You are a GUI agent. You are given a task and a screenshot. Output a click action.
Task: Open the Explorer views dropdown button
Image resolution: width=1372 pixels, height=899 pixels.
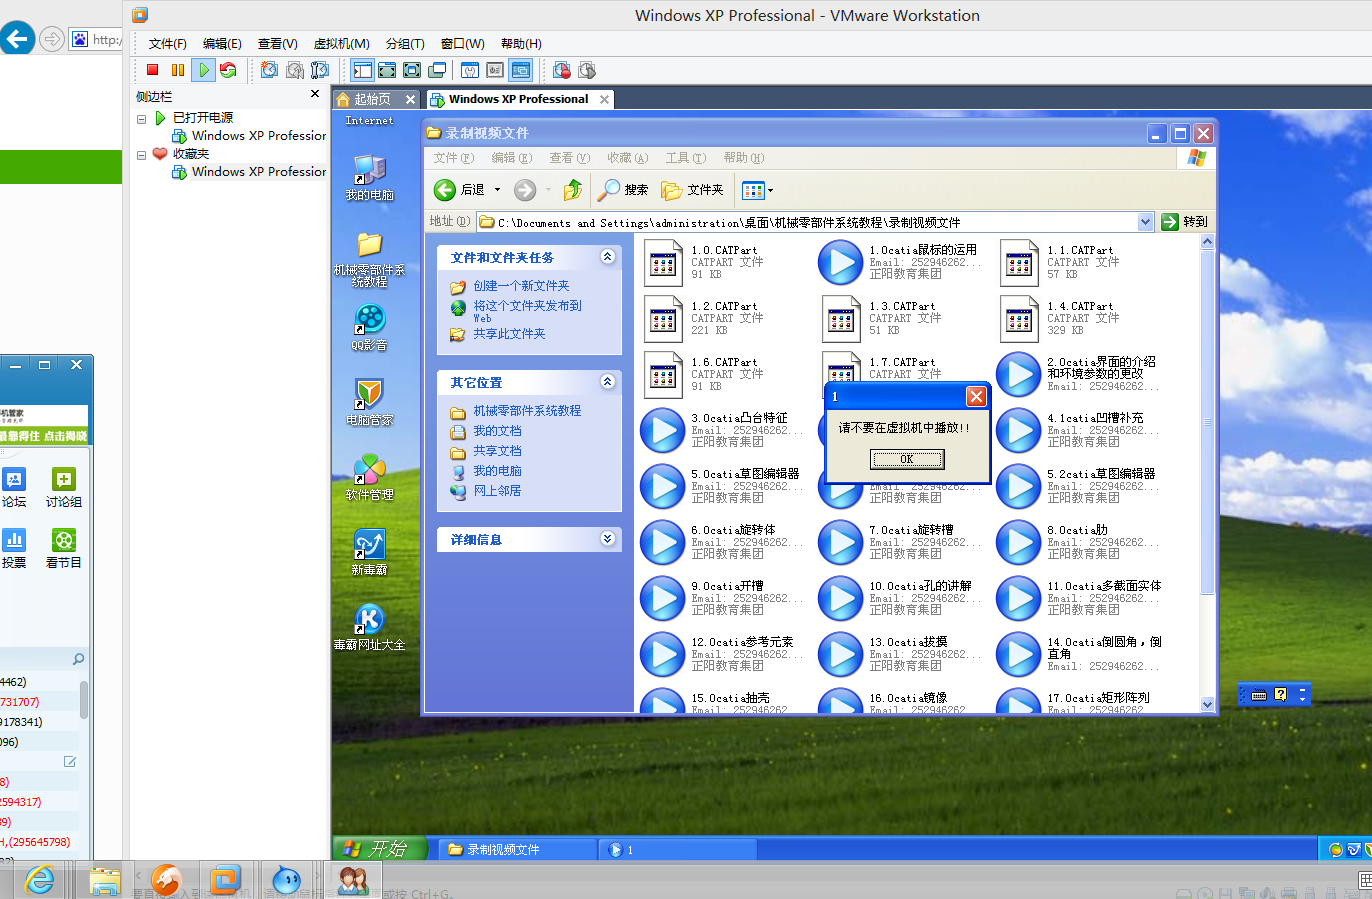pyautogui.click(x=758, y=190)
